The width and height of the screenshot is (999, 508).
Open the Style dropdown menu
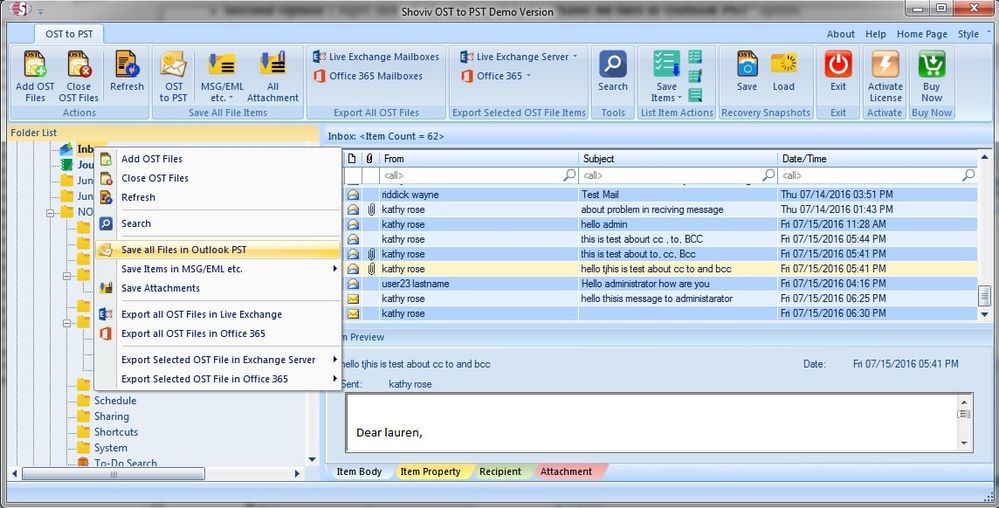pos(972,34)
